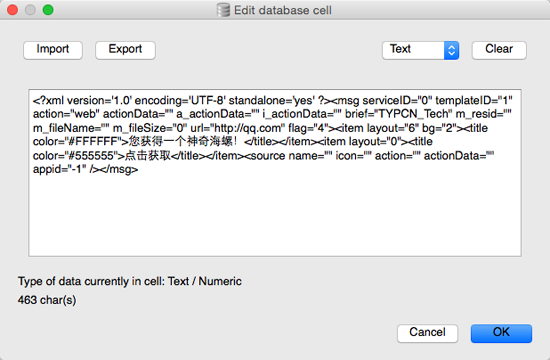The image size is (550, 360).
Task: Open the Text data type dropdown
Action: coord(420,50)
